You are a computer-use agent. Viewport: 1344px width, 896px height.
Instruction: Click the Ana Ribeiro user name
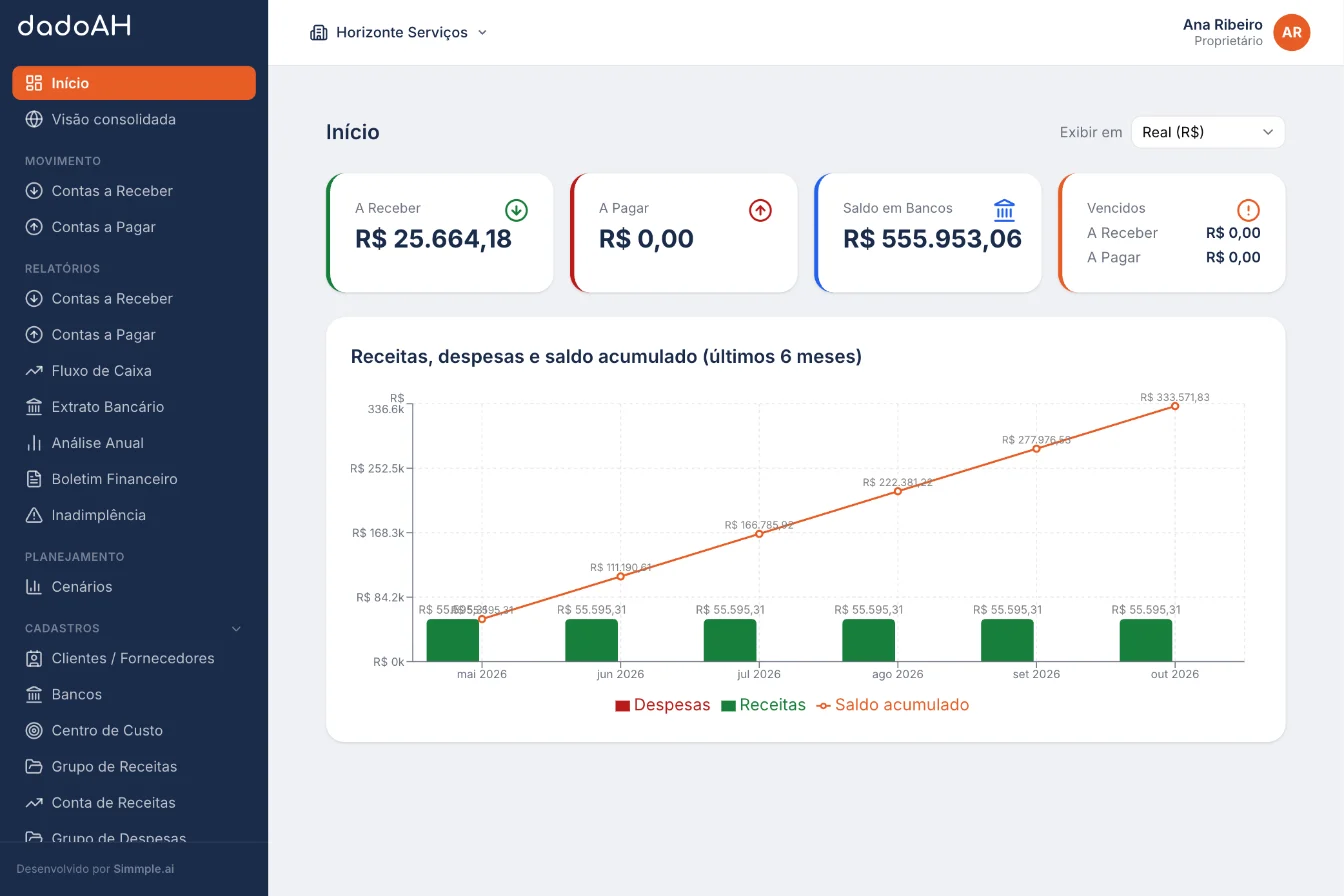(1222, 24)
